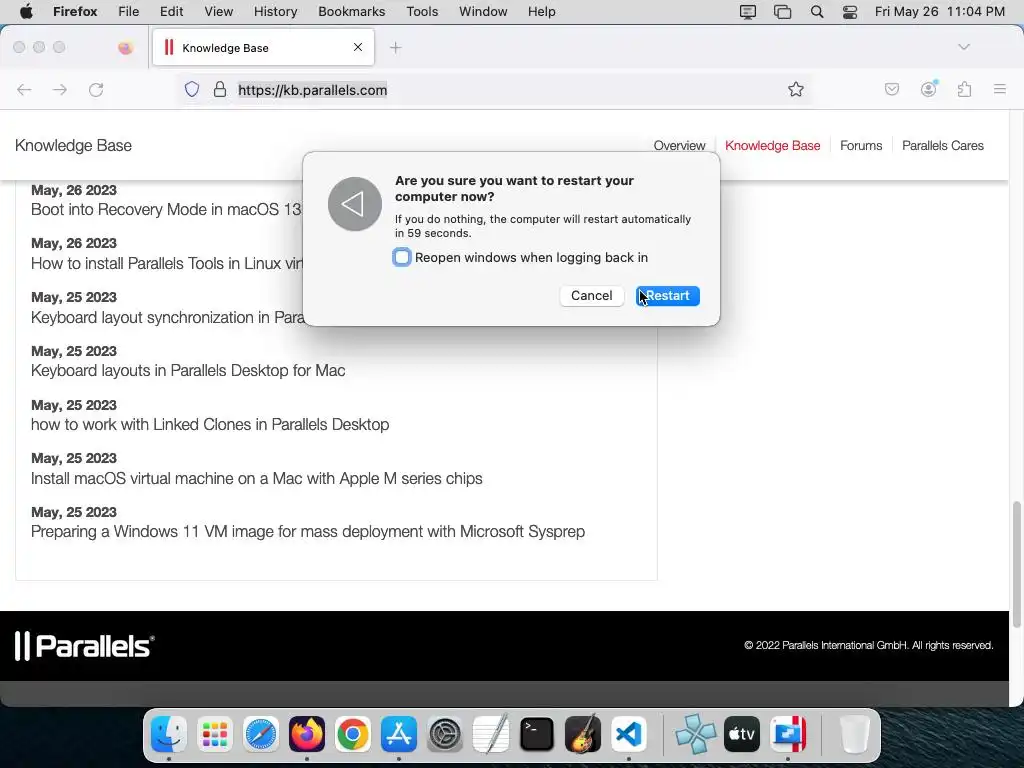This screenshot has height=768, width=1024.
Task: Confirm with the Restart button
Action: (x=667, y=296)
